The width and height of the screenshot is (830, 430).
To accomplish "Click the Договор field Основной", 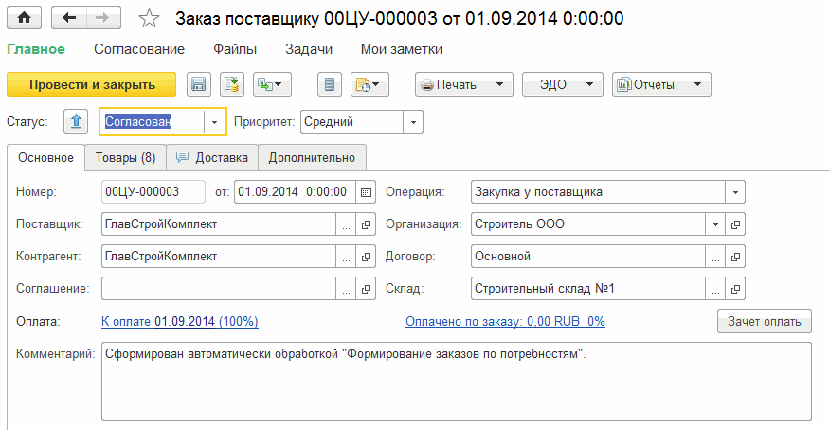I will 588,256.
